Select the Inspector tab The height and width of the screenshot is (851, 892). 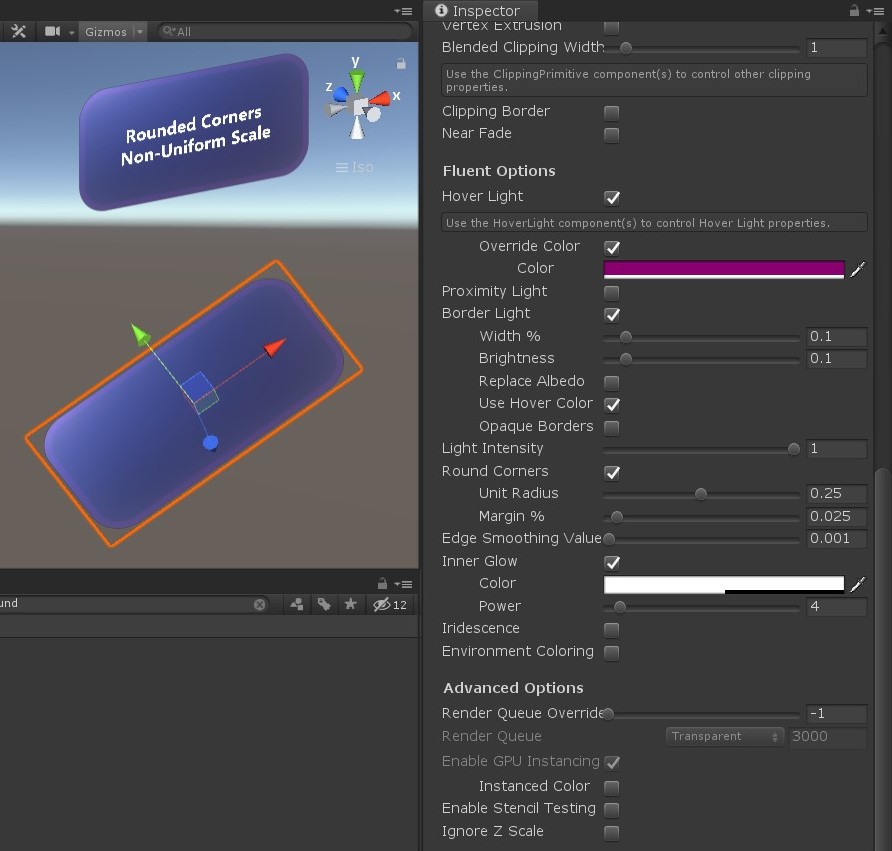tap(480, 11)
